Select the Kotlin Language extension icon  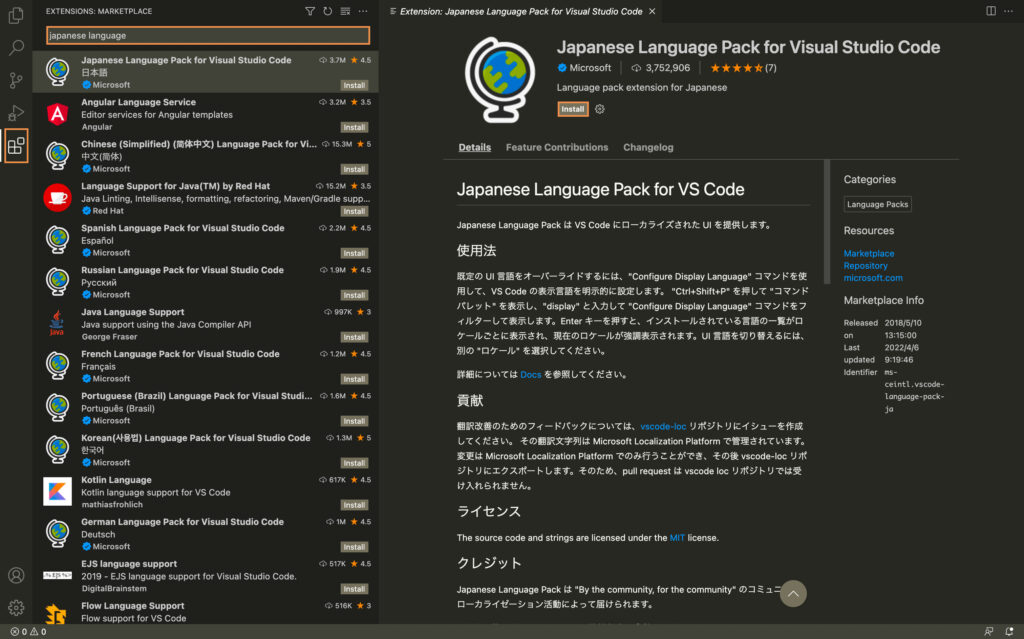tap(57, 491)
